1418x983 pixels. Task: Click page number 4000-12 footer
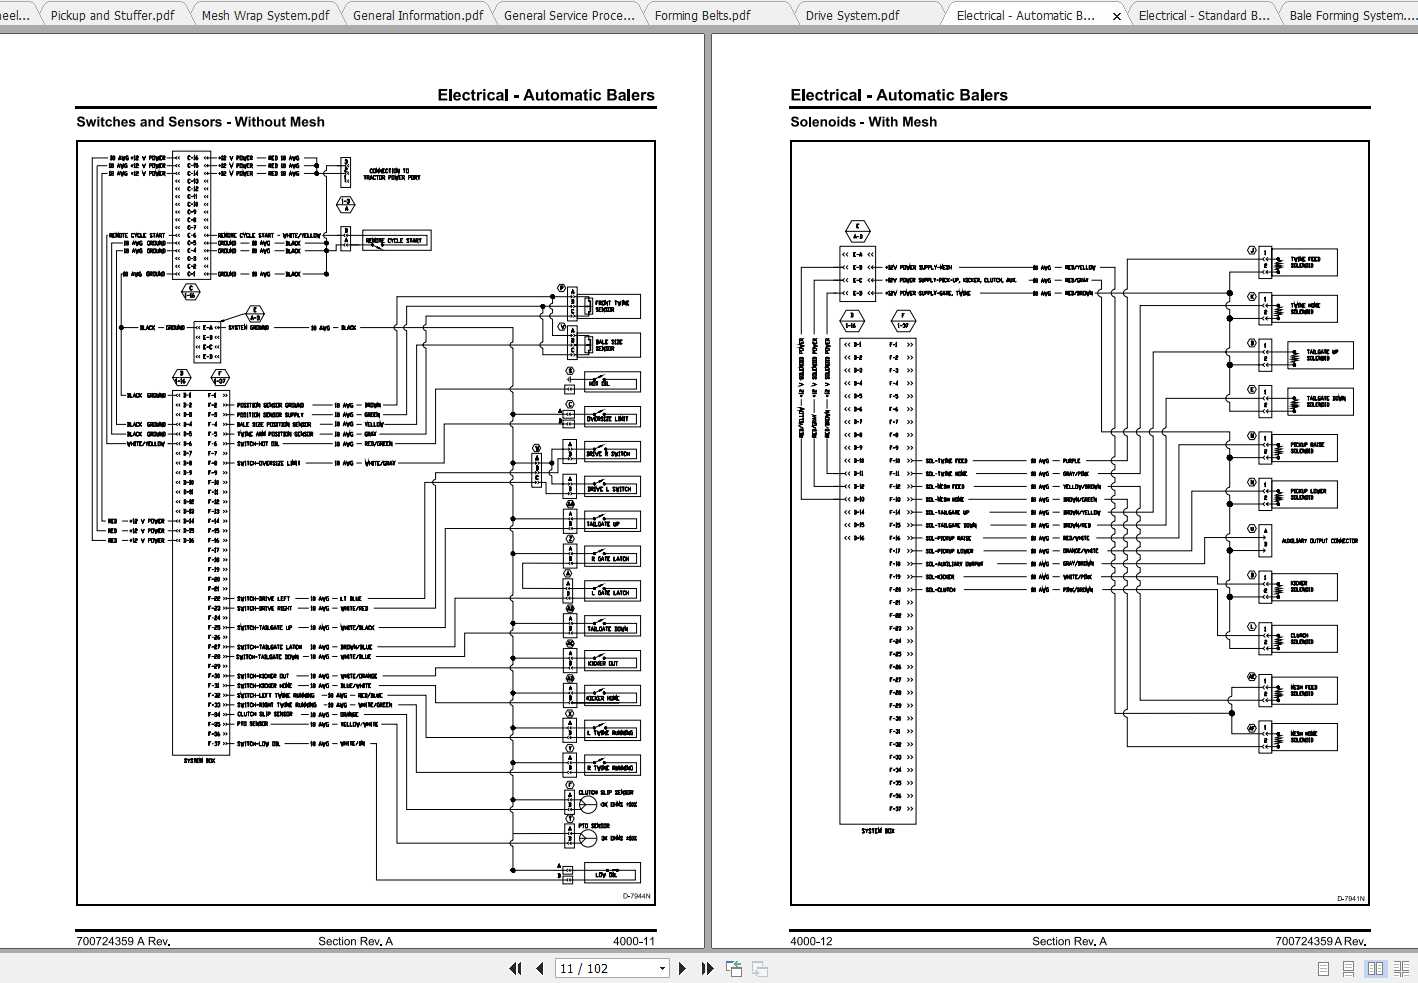pos(811,941)
